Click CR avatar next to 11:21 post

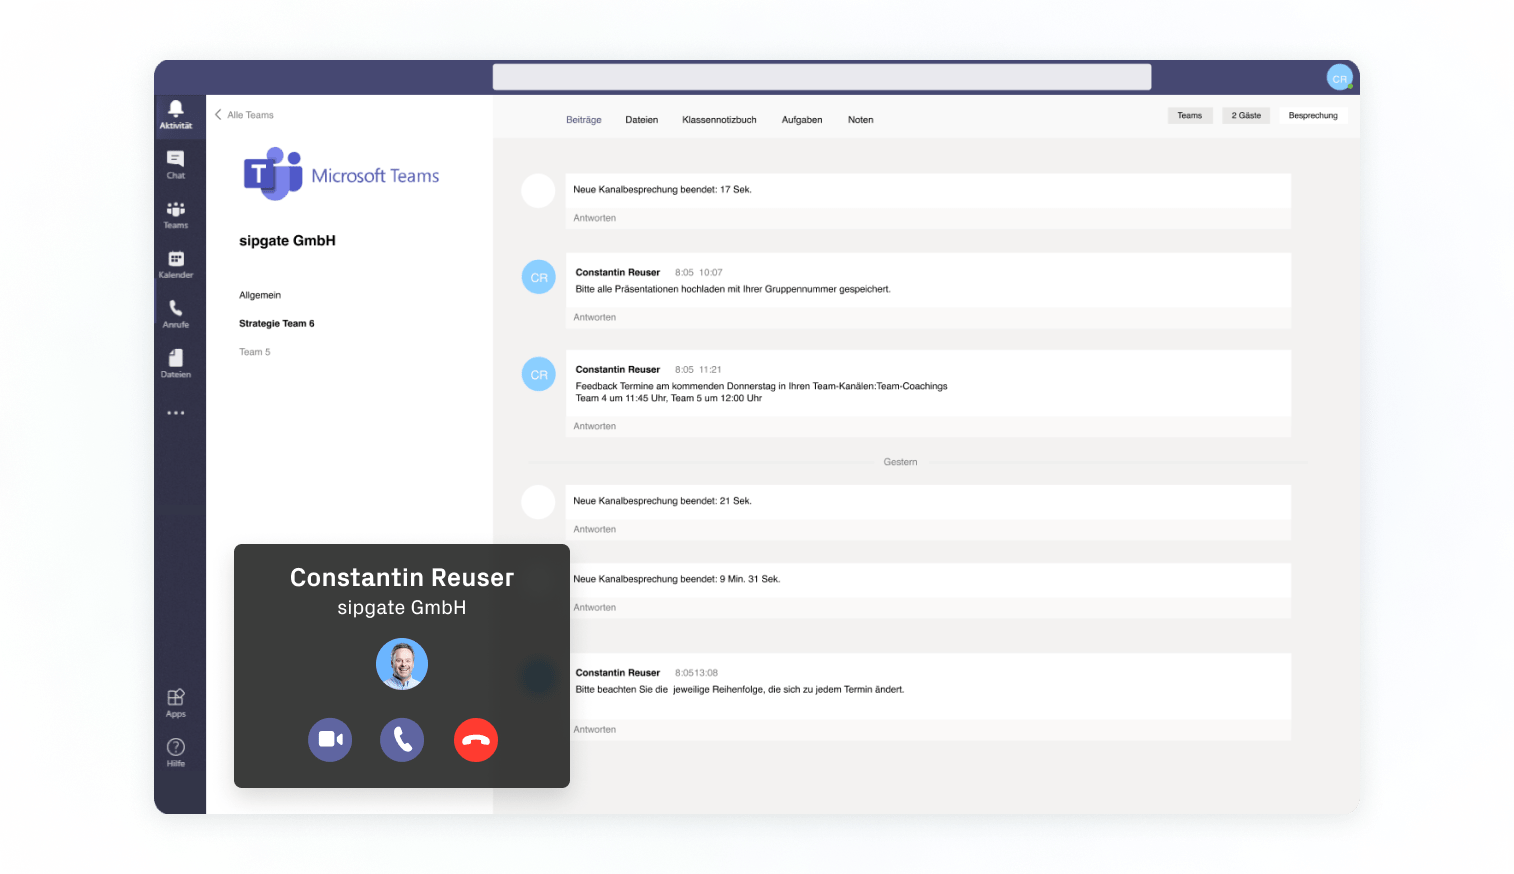coord(539,374)
